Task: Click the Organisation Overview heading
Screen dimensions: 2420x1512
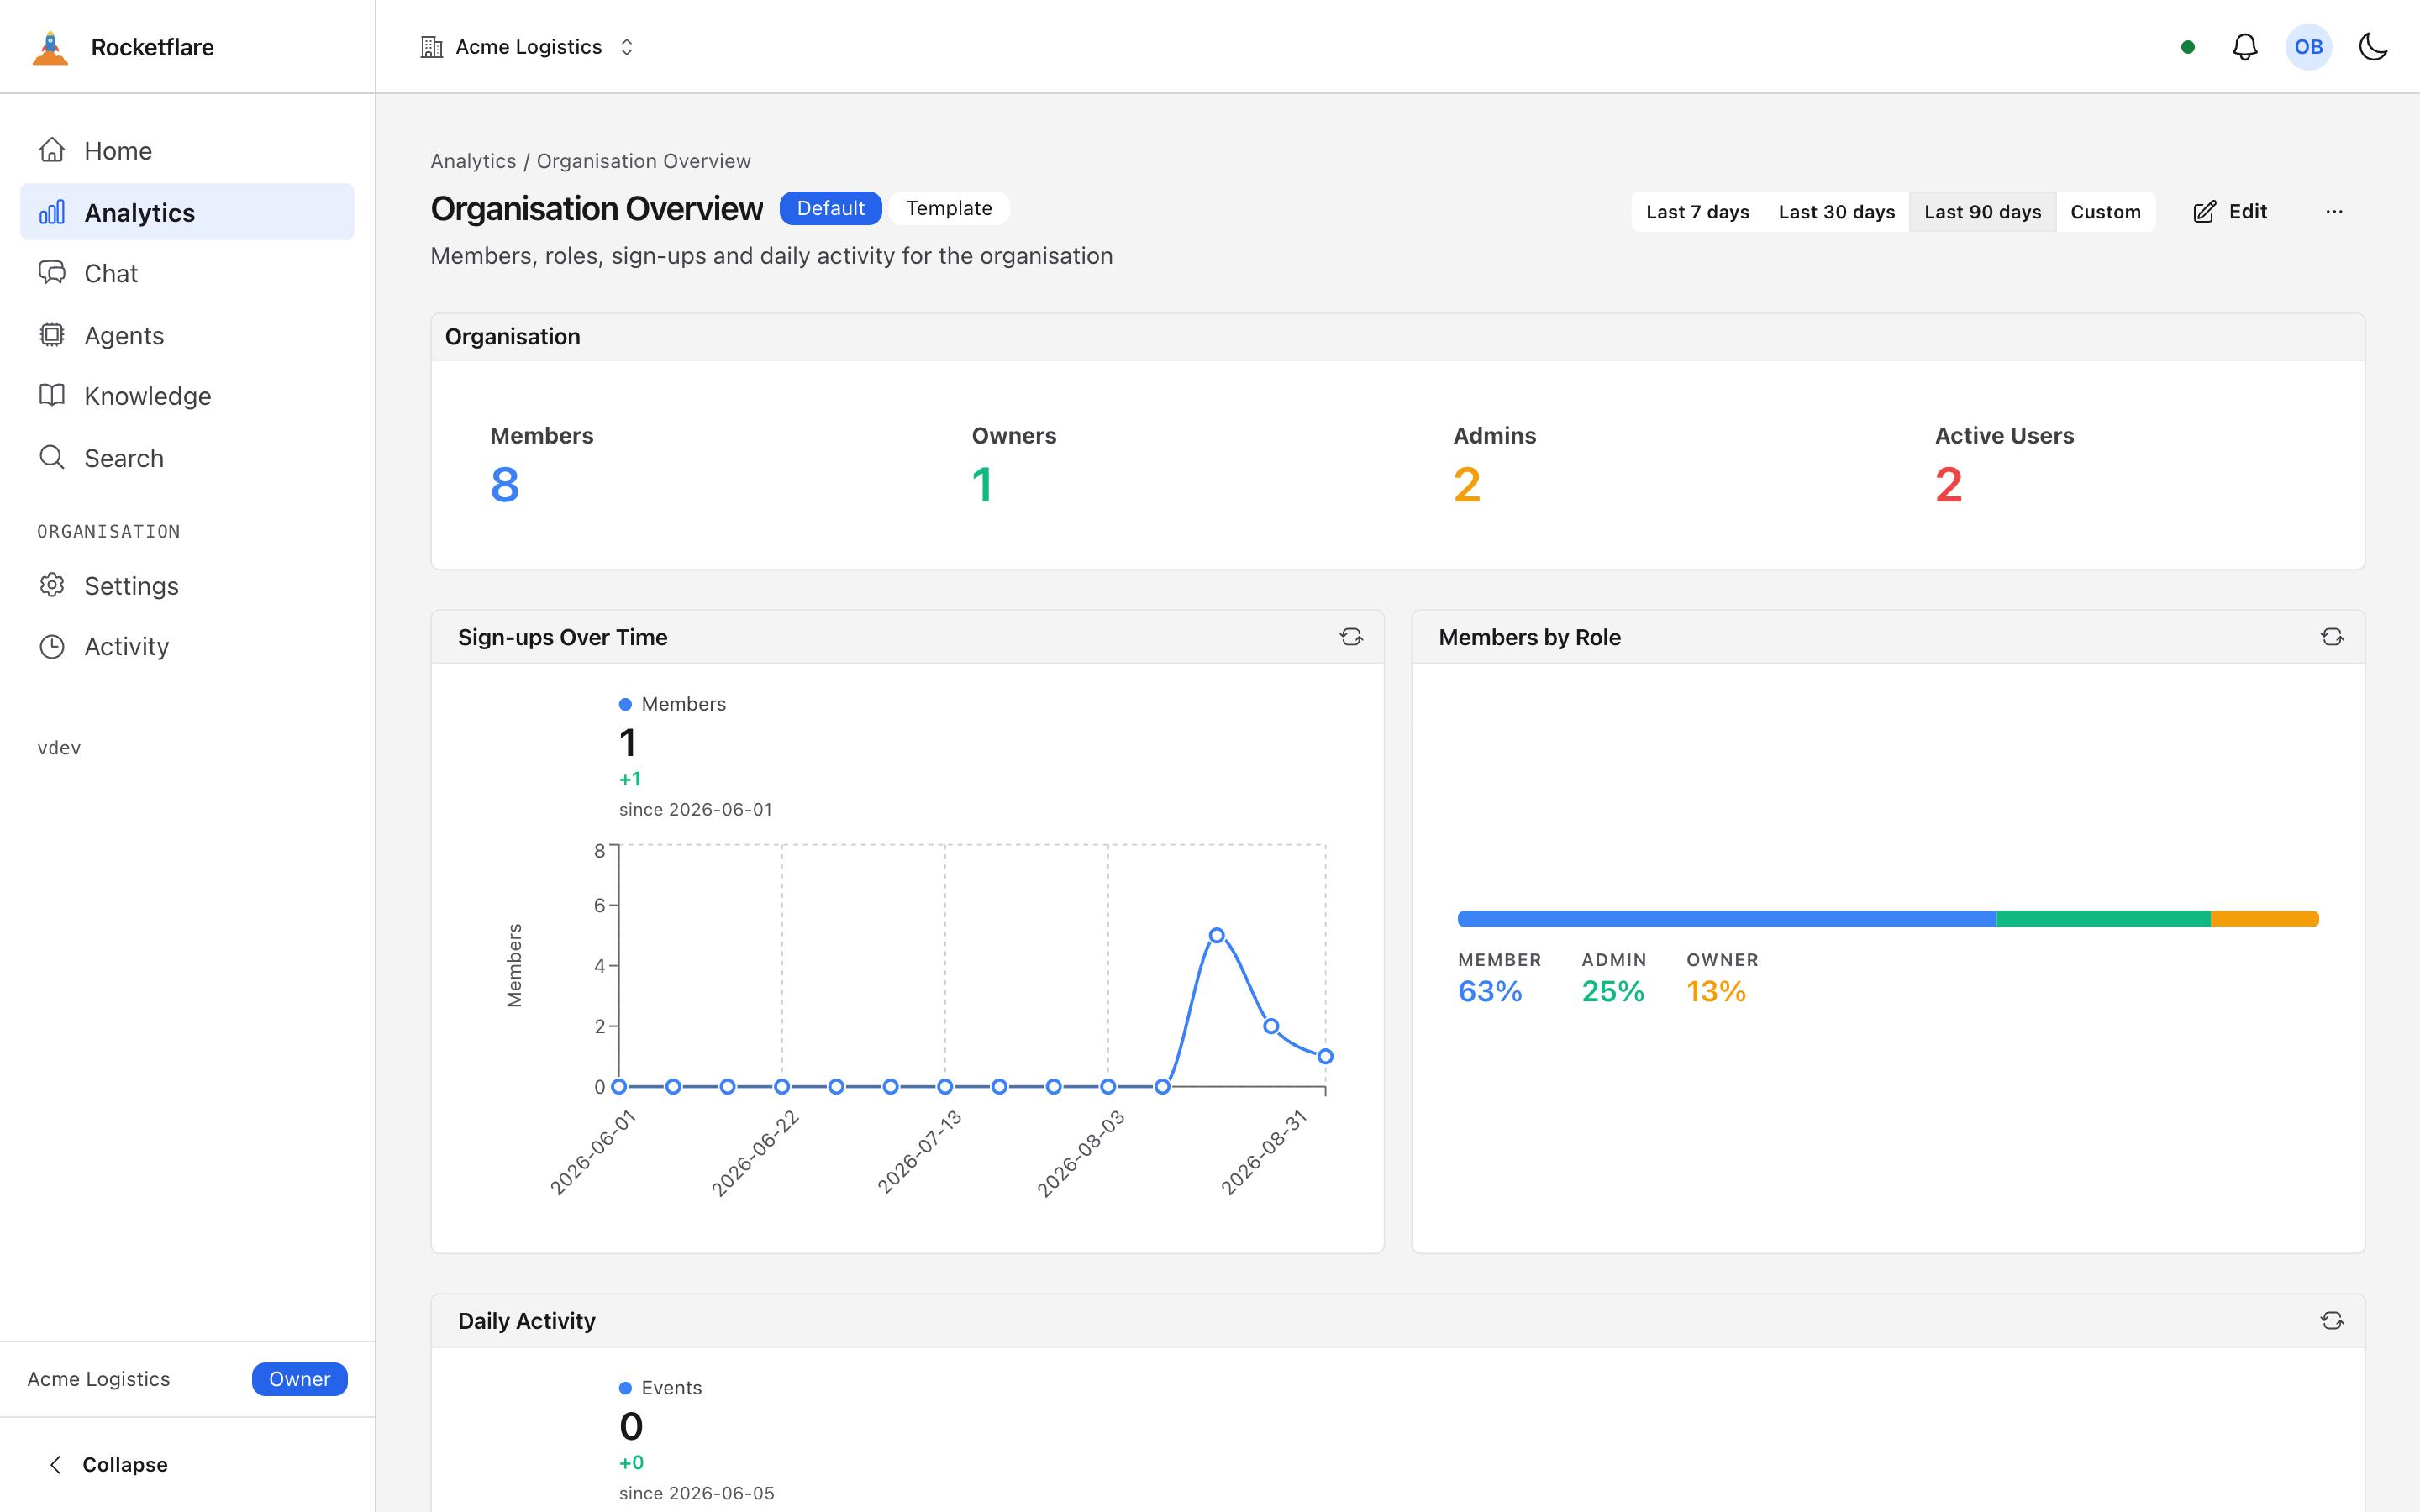Action: (596, 208)
